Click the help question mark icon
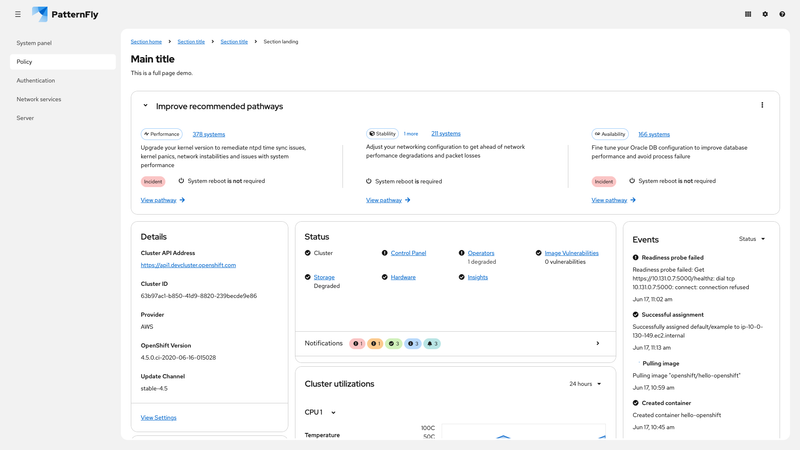 tap(782, 14)
